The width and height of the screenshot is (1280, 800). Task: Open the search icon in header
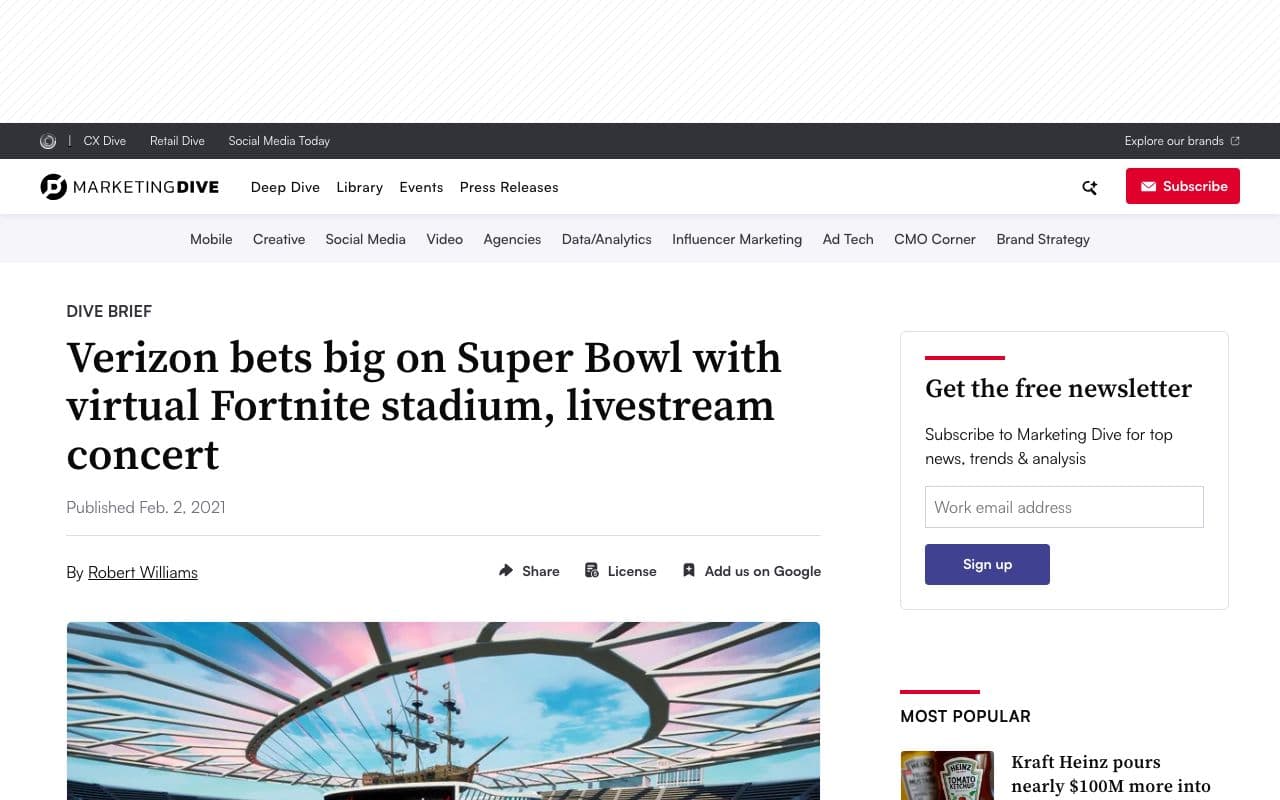click(1089, 187)
